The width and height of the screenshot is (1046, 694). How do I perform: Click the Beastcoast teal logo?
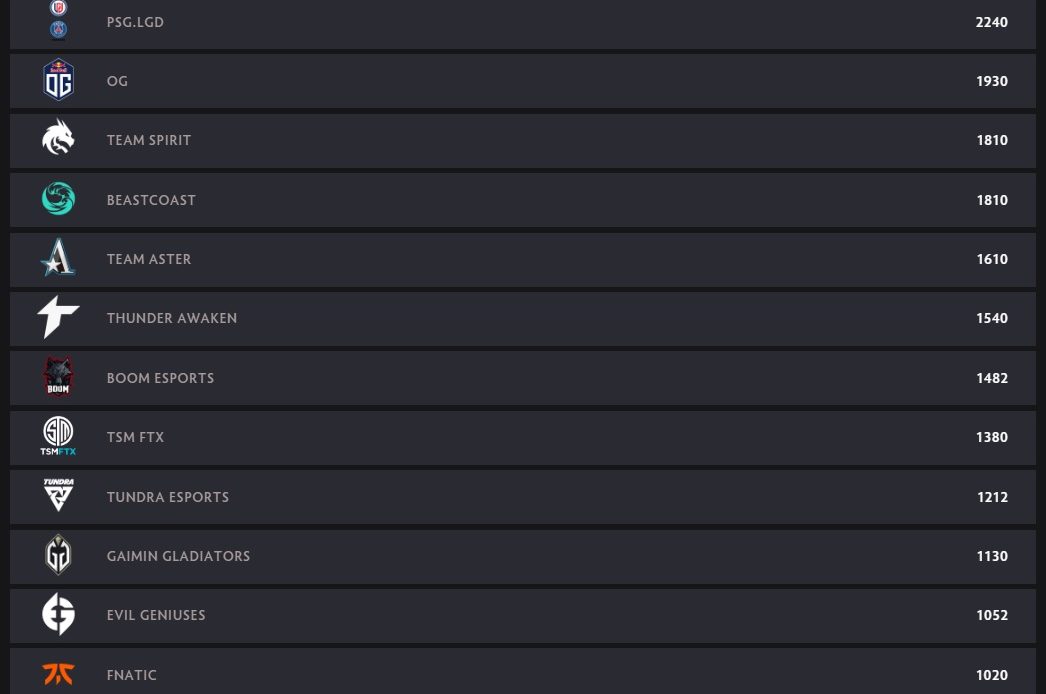[x=58, y=199]
